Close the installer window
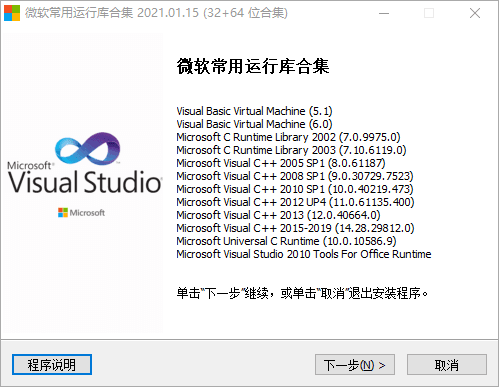The image size is (499, 387). coord(475,13)
